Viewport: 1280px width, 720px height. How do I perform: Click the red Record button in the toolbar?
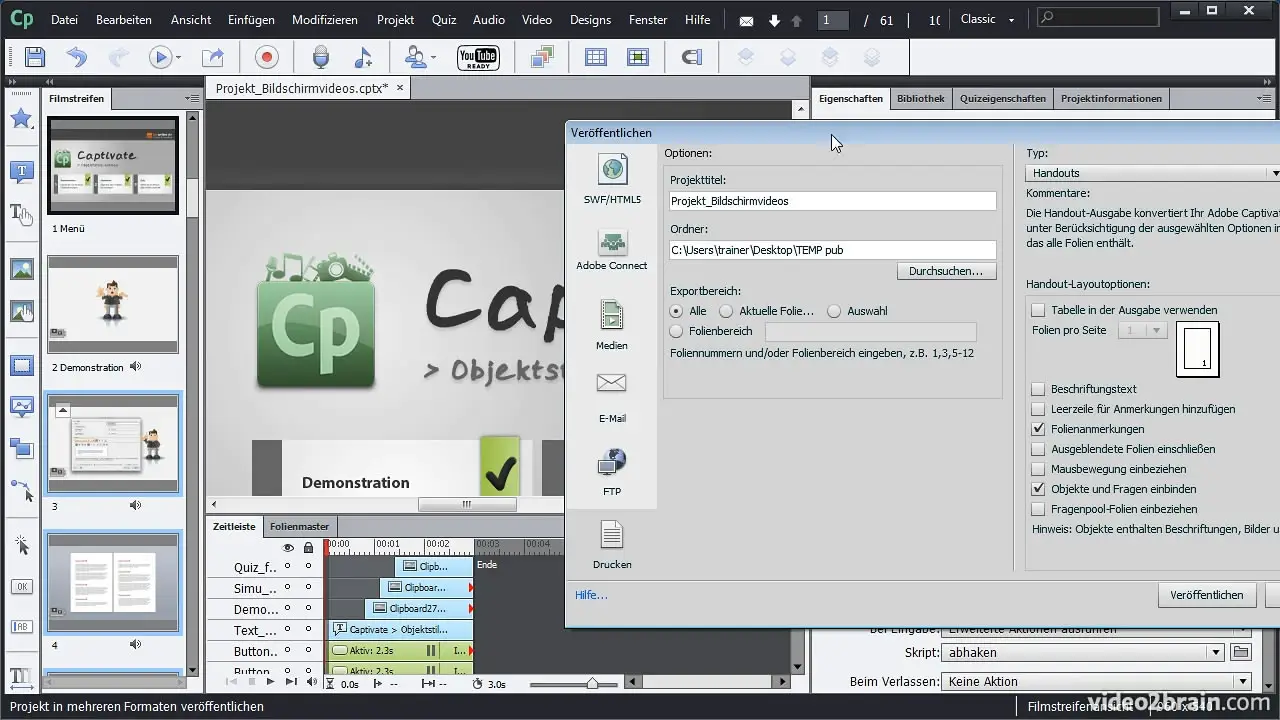click(267, 57)
